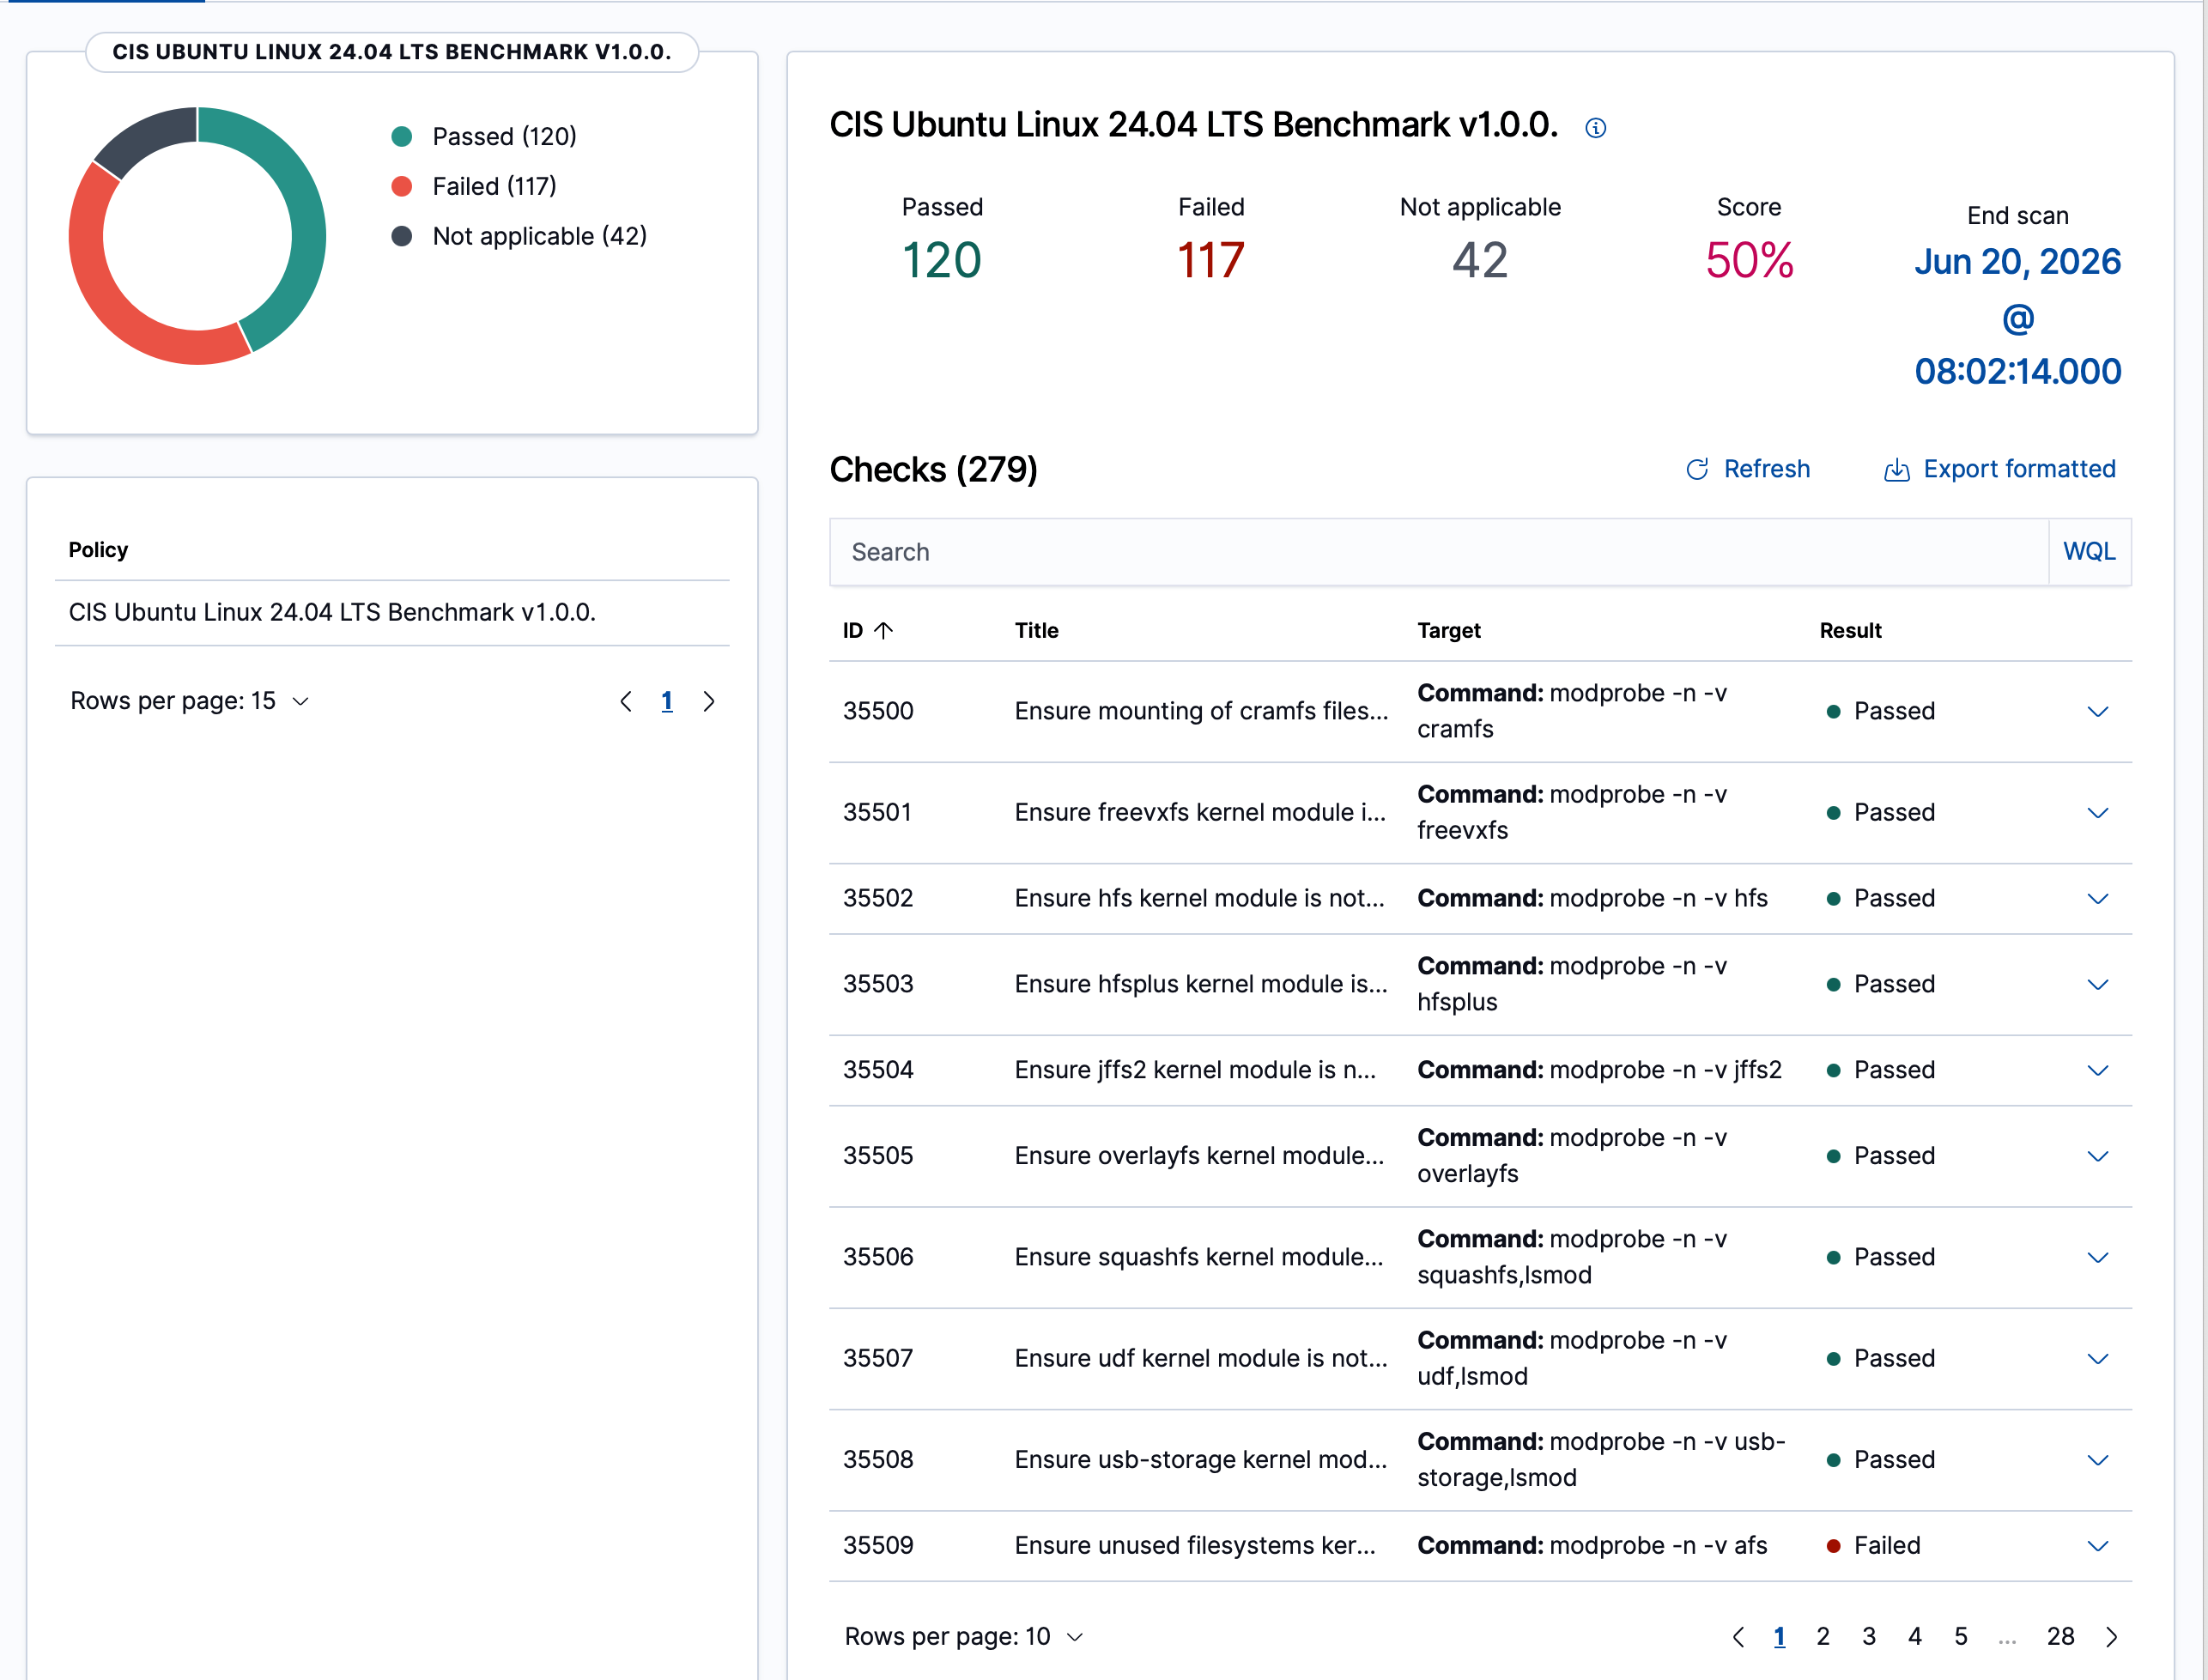Expand failed check 35509 details
2208x1680 pixels.
pyautogui.click(x=2098, y=1546)
